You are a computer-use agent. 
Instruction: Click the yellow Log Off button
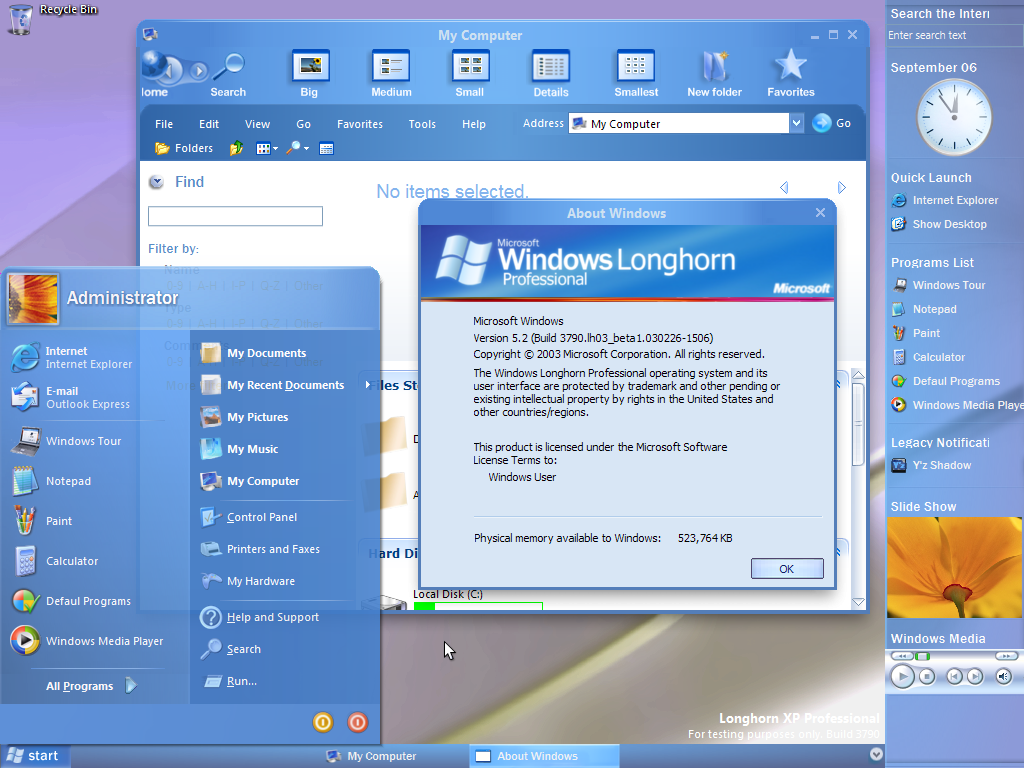pos(323,722)
